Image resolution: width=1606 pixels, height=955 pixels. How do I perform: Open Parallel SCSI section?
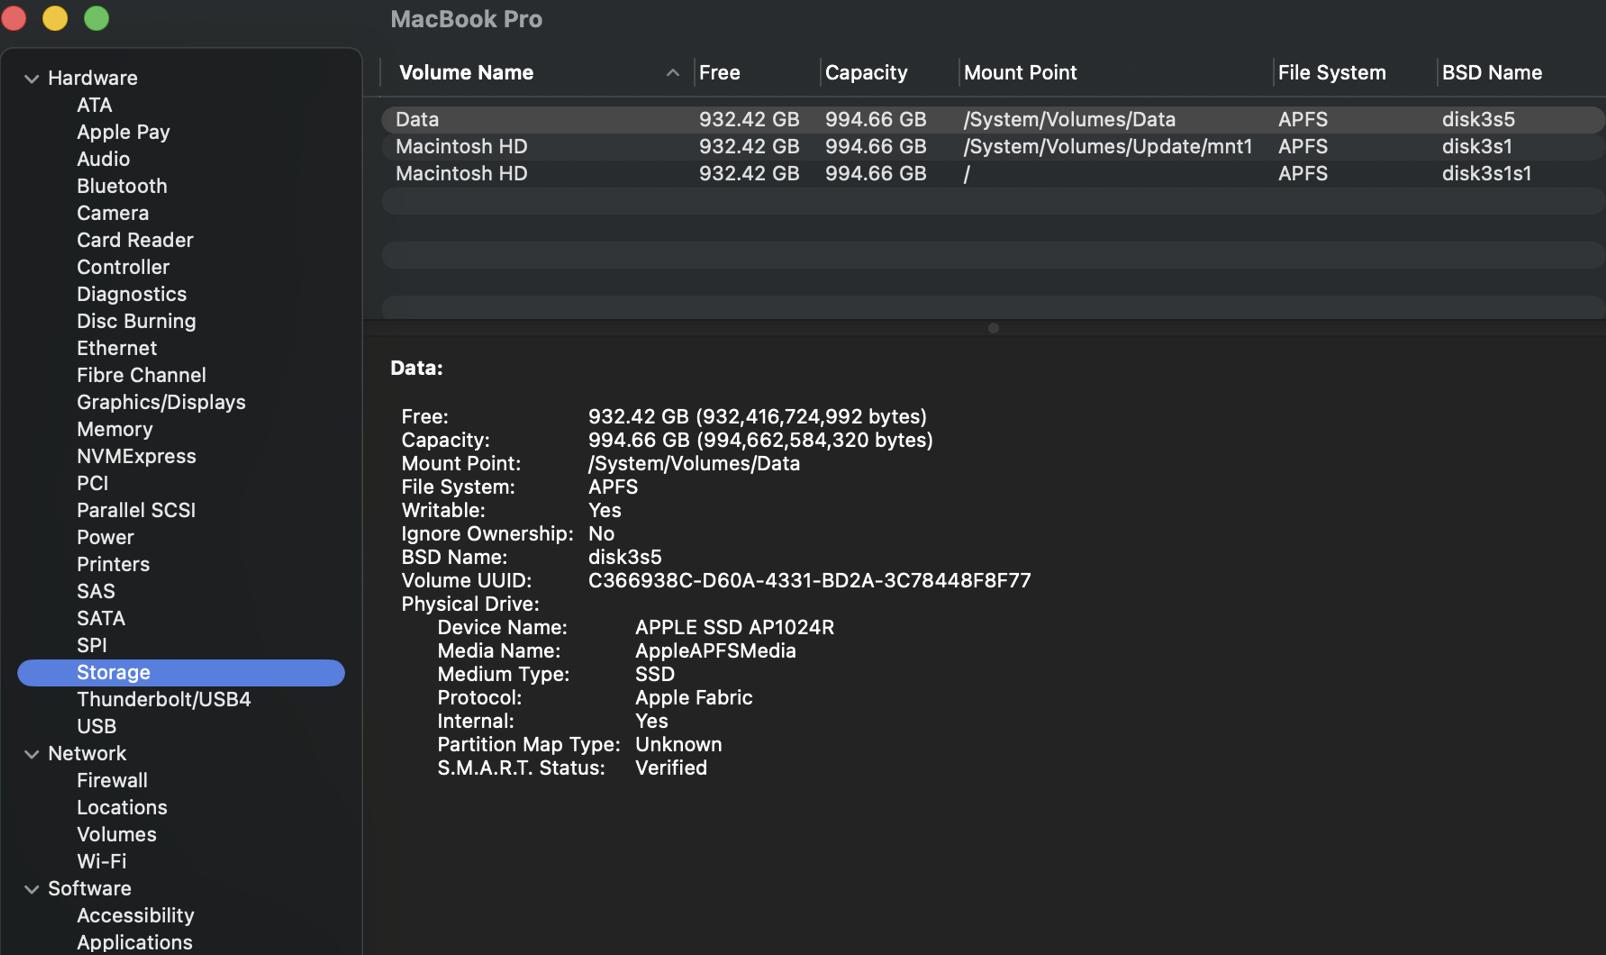pos(136,510)
